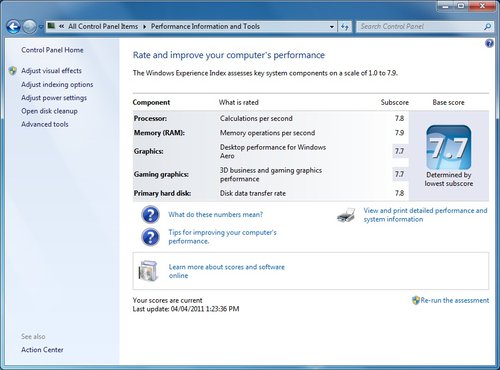Click Memory subscore 7.9
500x370 pixels.
point(399,133)
